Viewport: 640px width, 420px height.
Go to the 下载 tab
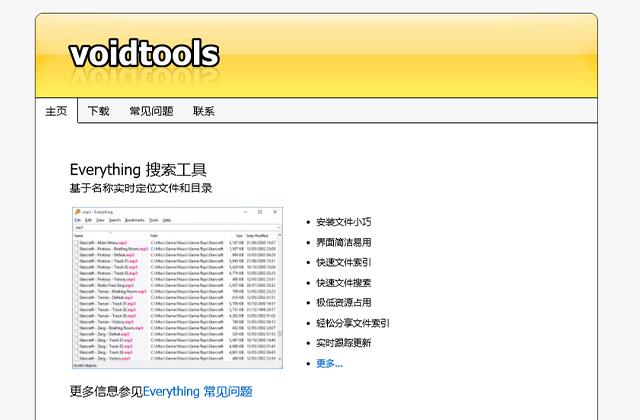(99, 111)
